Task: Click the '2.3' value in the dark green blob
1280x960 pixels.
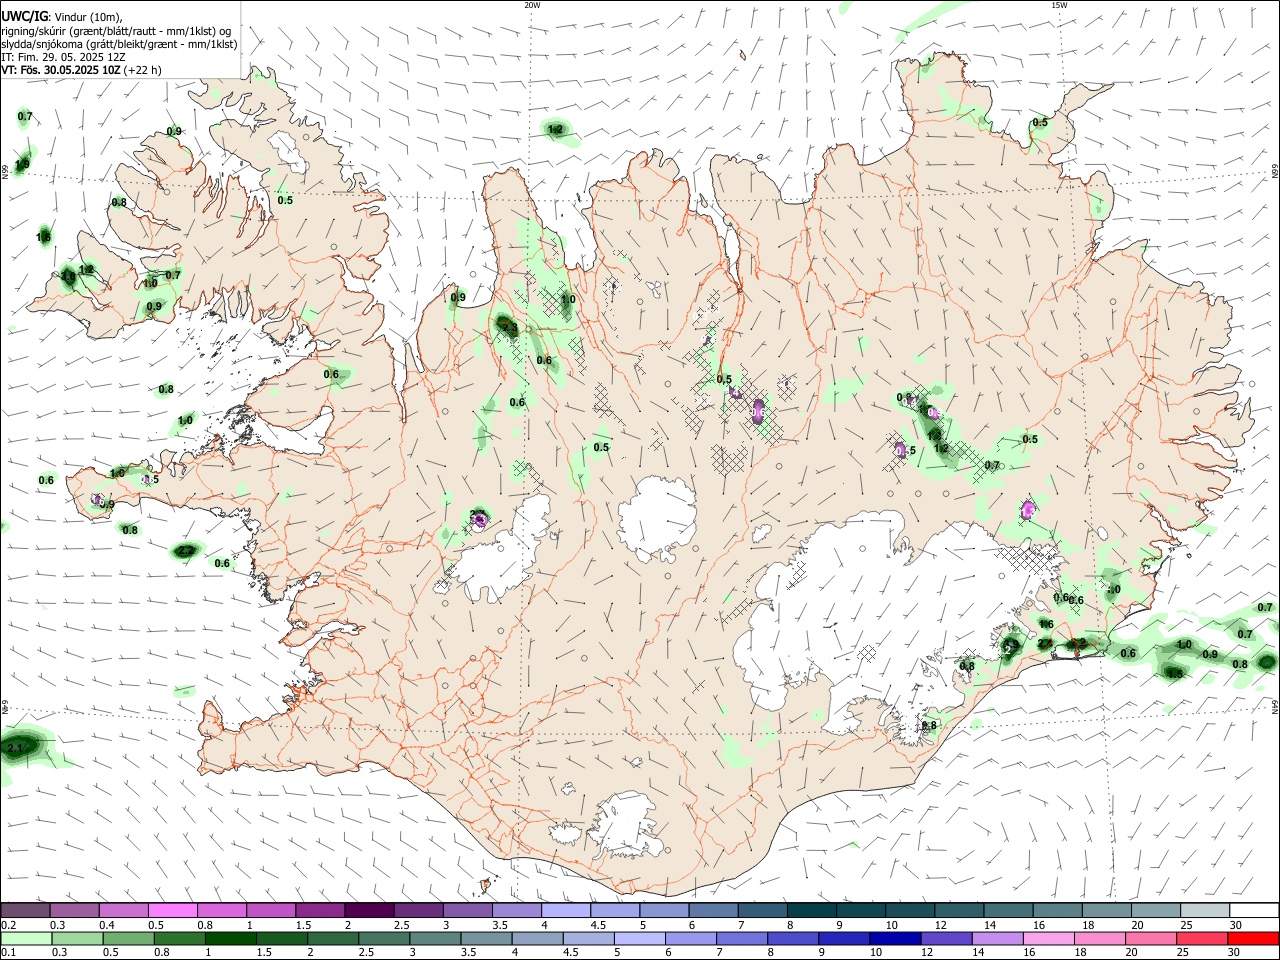Action: tap(509, 328)
